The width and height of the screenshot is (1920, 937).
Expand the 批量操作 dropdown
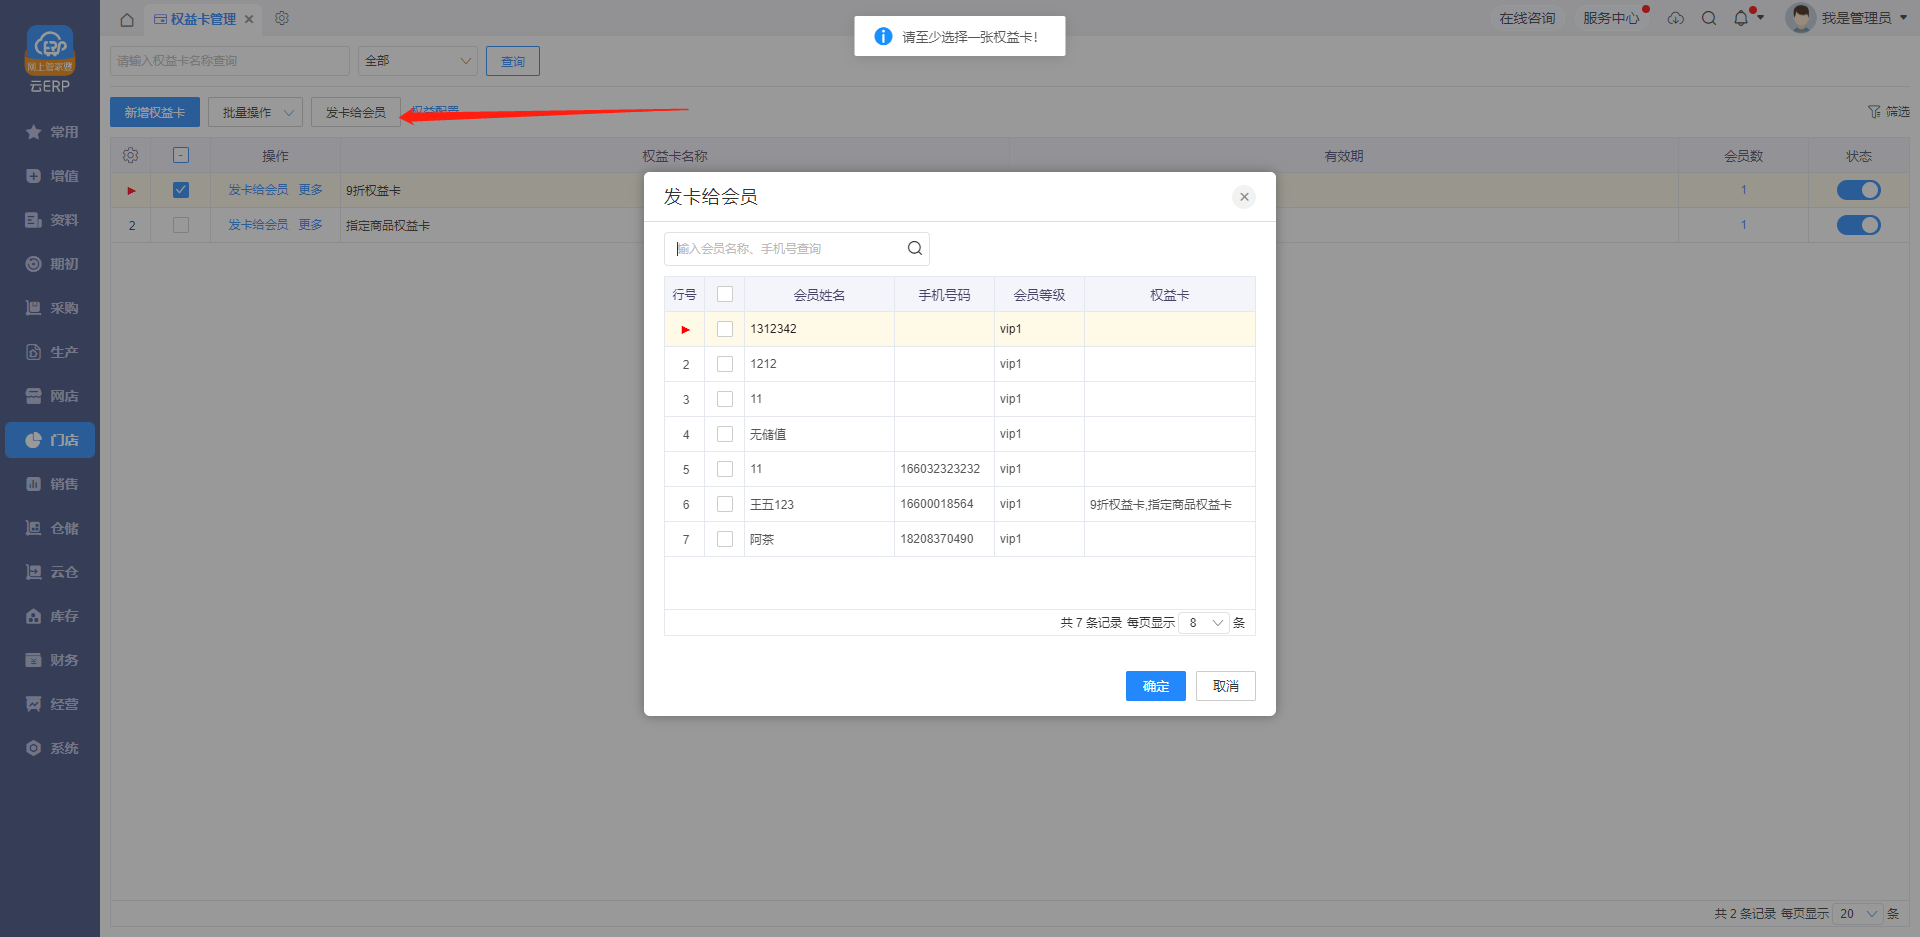coord(256,112)
